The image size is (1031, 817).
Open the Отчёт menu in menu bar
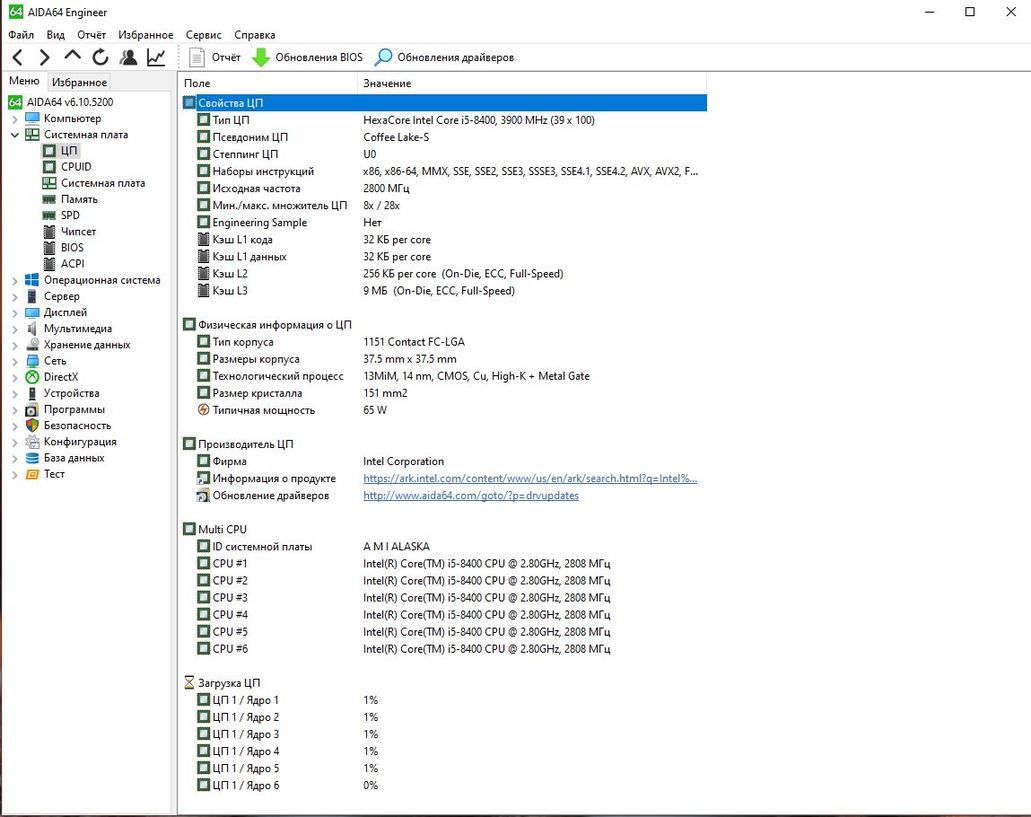(91, 35)
